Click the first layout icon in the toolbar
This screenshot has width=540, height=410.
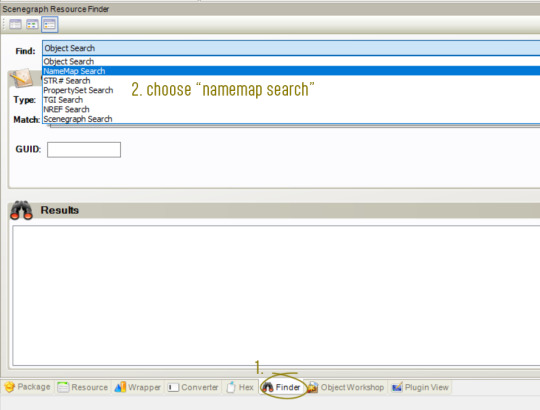pyautogui.click(x=15, y=24)
